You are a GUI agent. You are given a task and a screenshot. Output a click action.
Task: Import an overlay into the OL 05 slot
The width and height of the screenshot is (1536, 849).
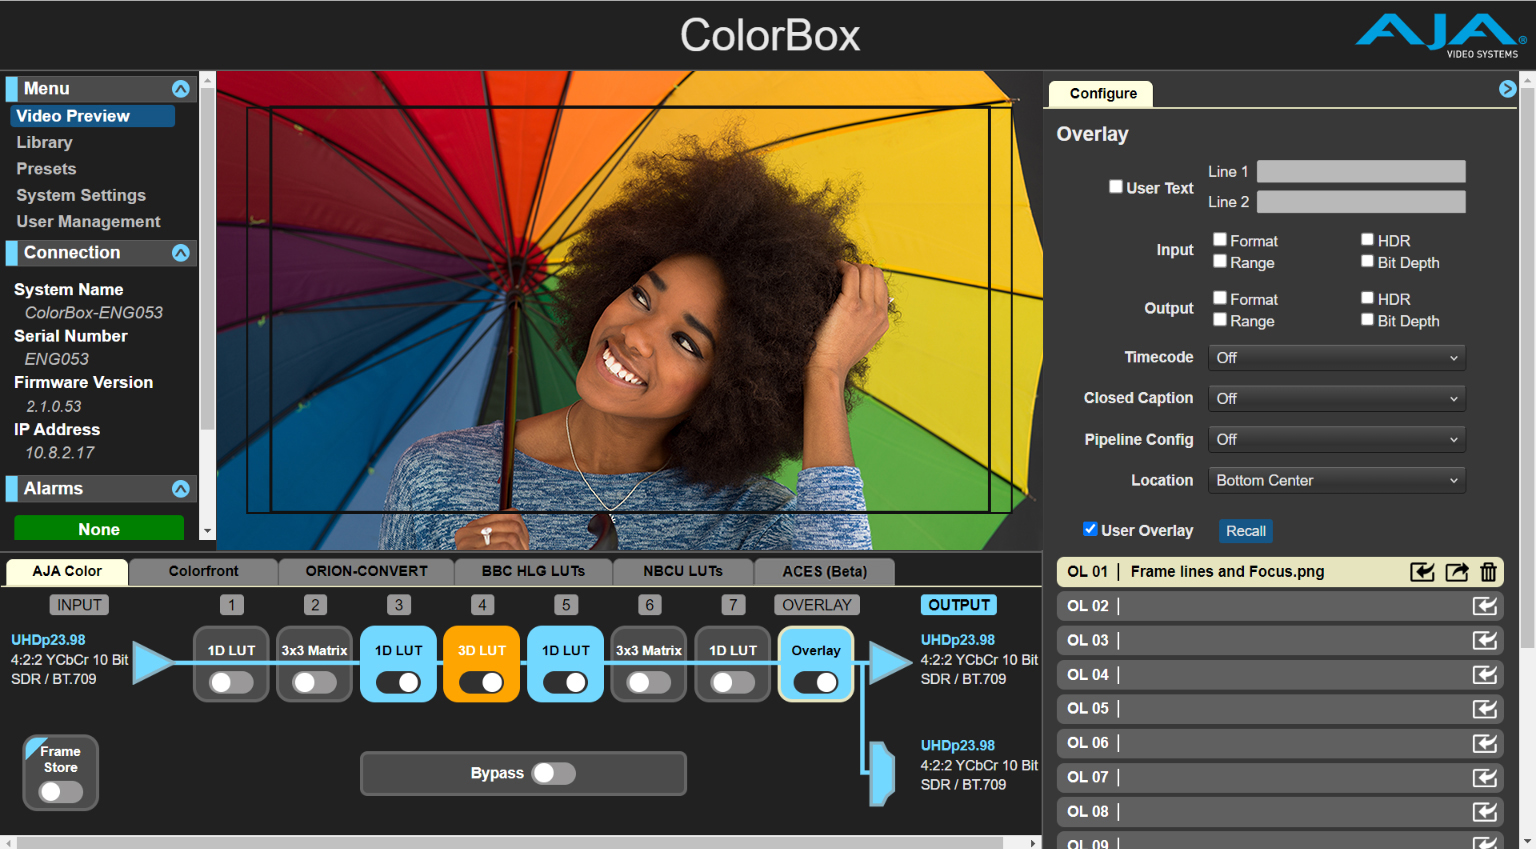(x=1485, y=709)
